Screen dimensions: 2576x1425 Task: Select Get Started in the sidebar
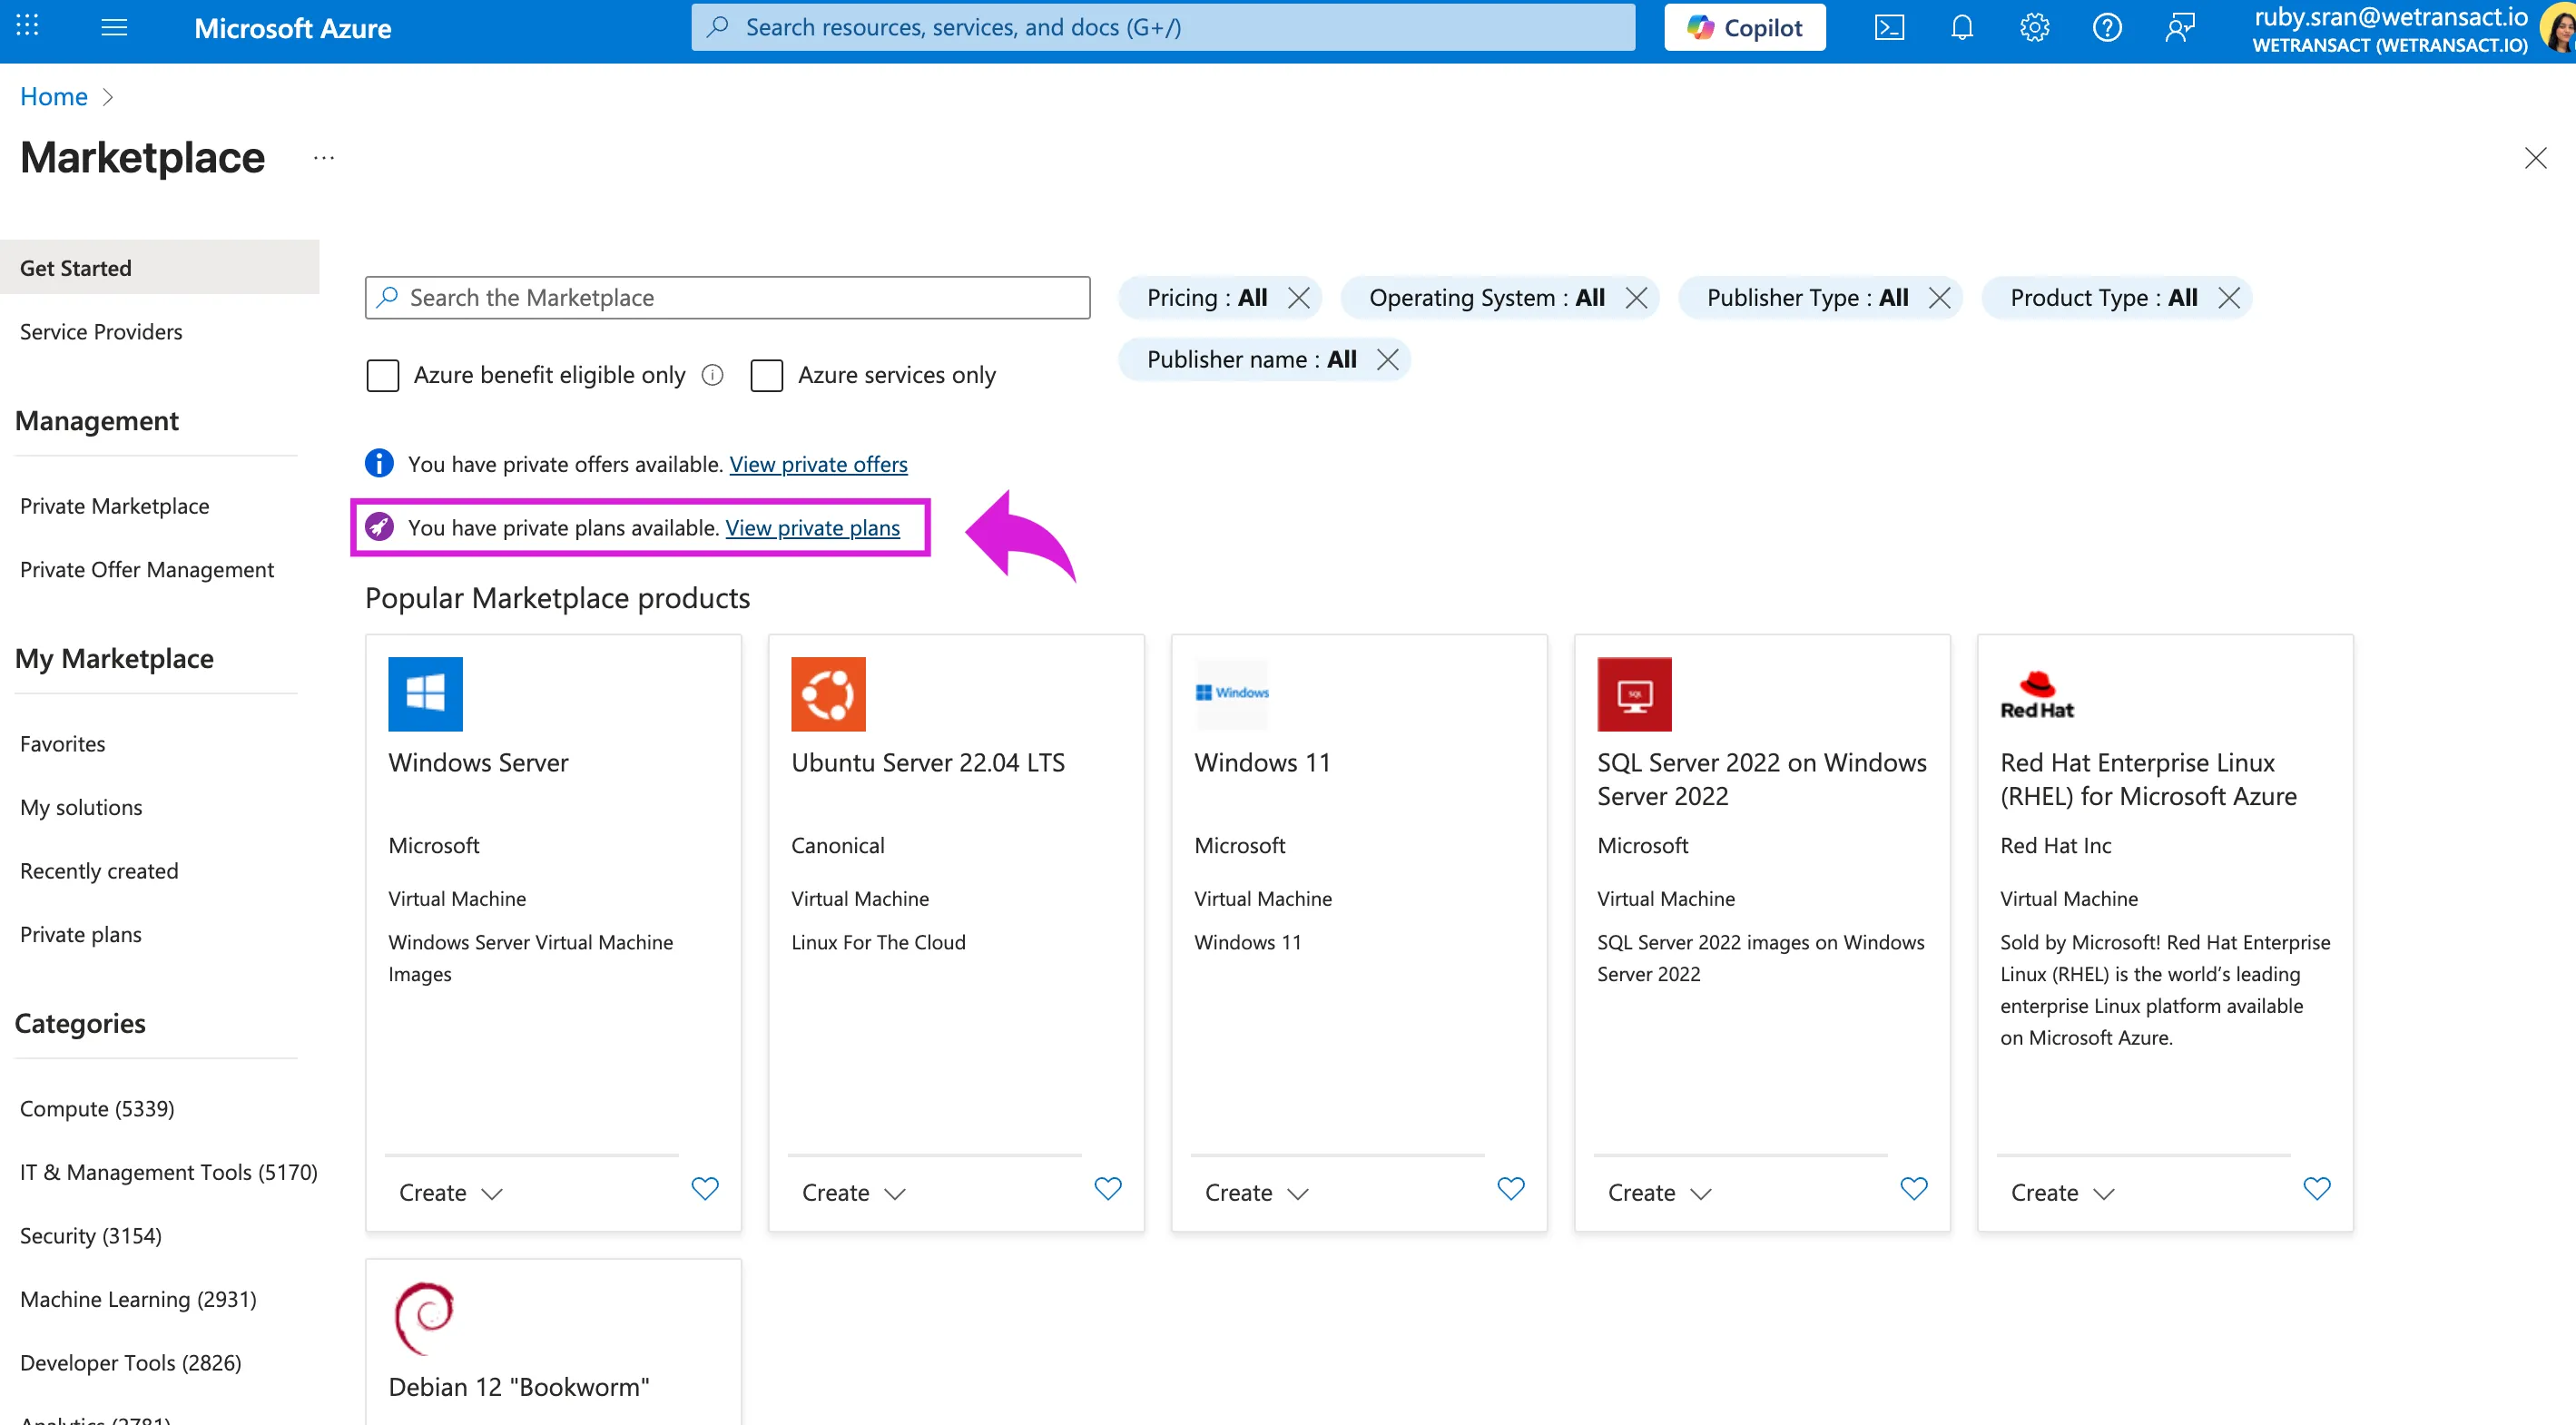point(160,268)
